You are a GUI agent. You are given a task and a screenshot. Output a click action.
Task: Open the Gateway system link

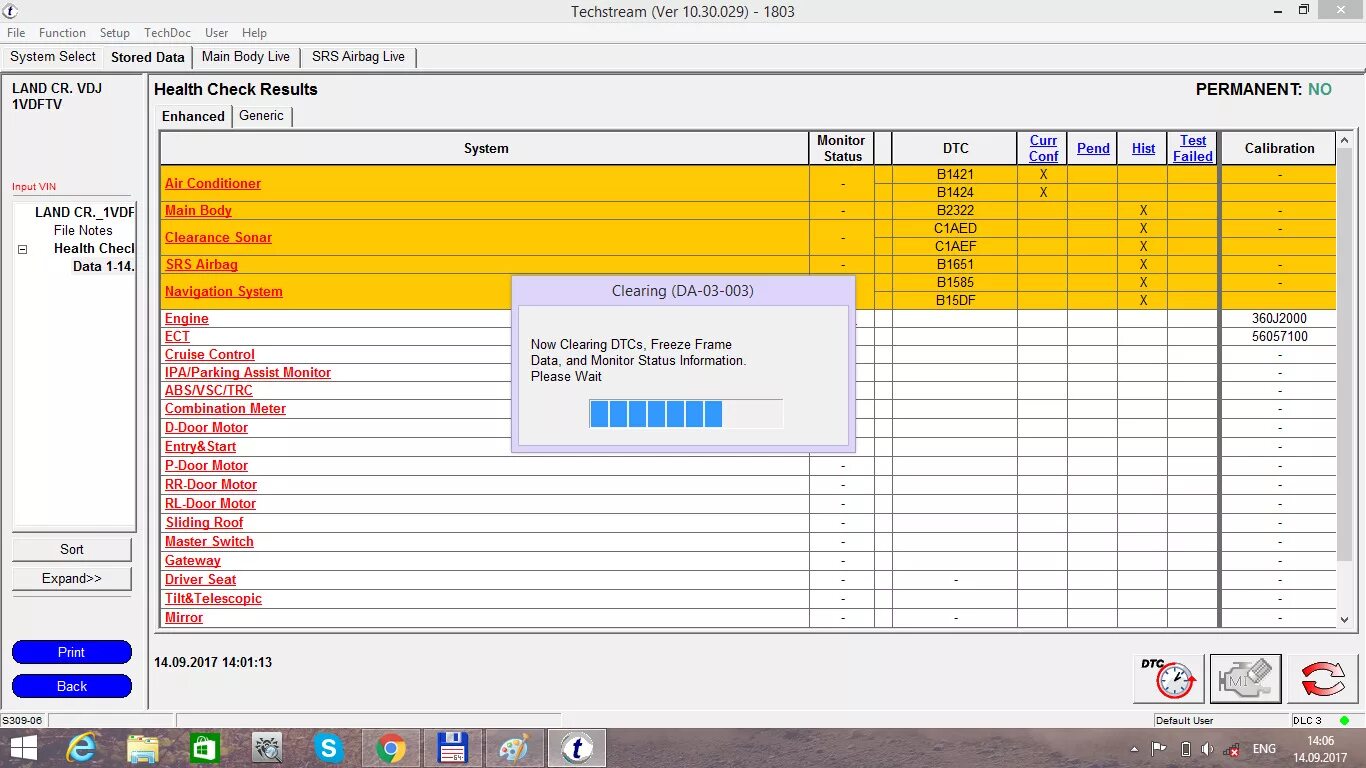coord(193,560)
